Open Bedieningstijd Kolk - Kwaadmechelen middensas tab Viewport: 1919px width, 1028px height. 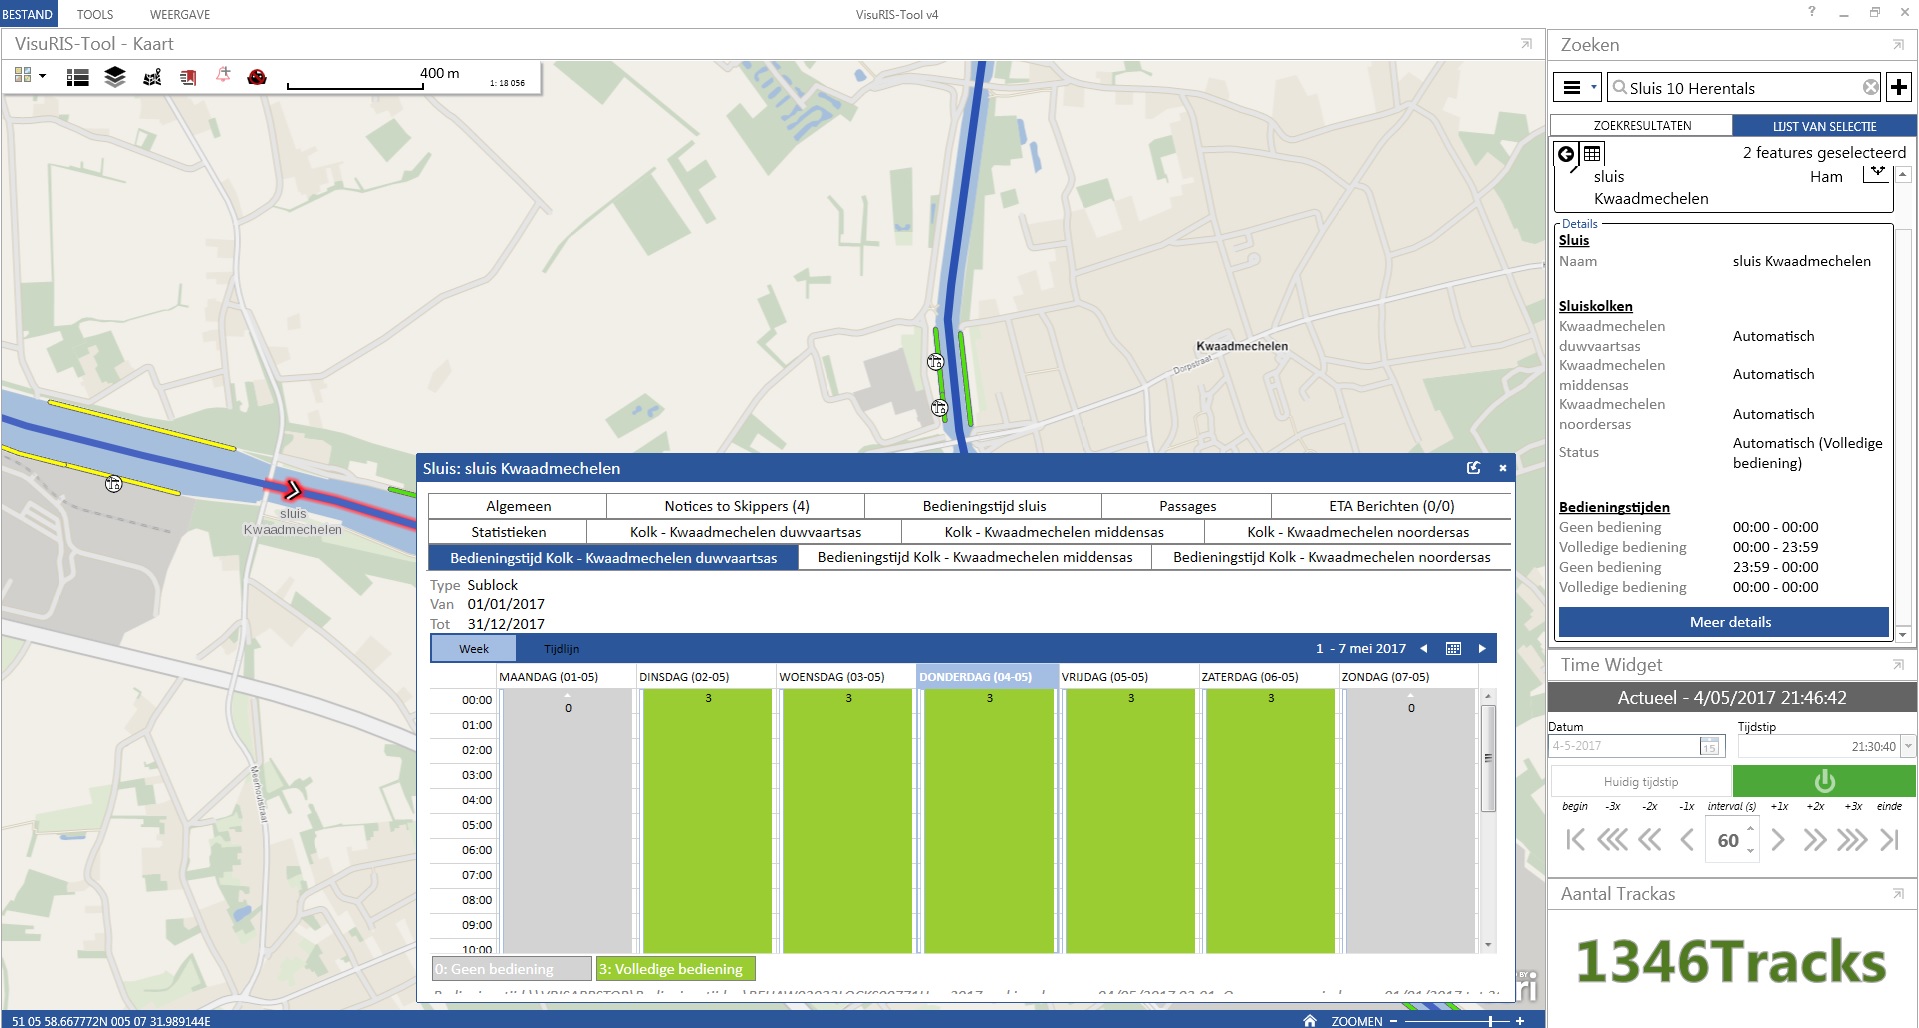point(975,557)
